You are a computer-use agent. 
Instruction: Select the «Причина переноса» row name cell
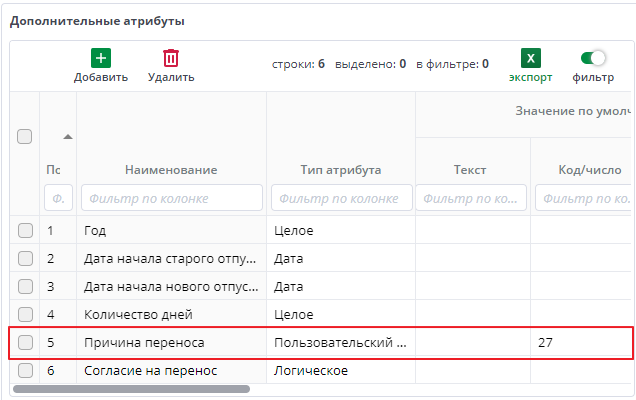[x=145, y=343]
